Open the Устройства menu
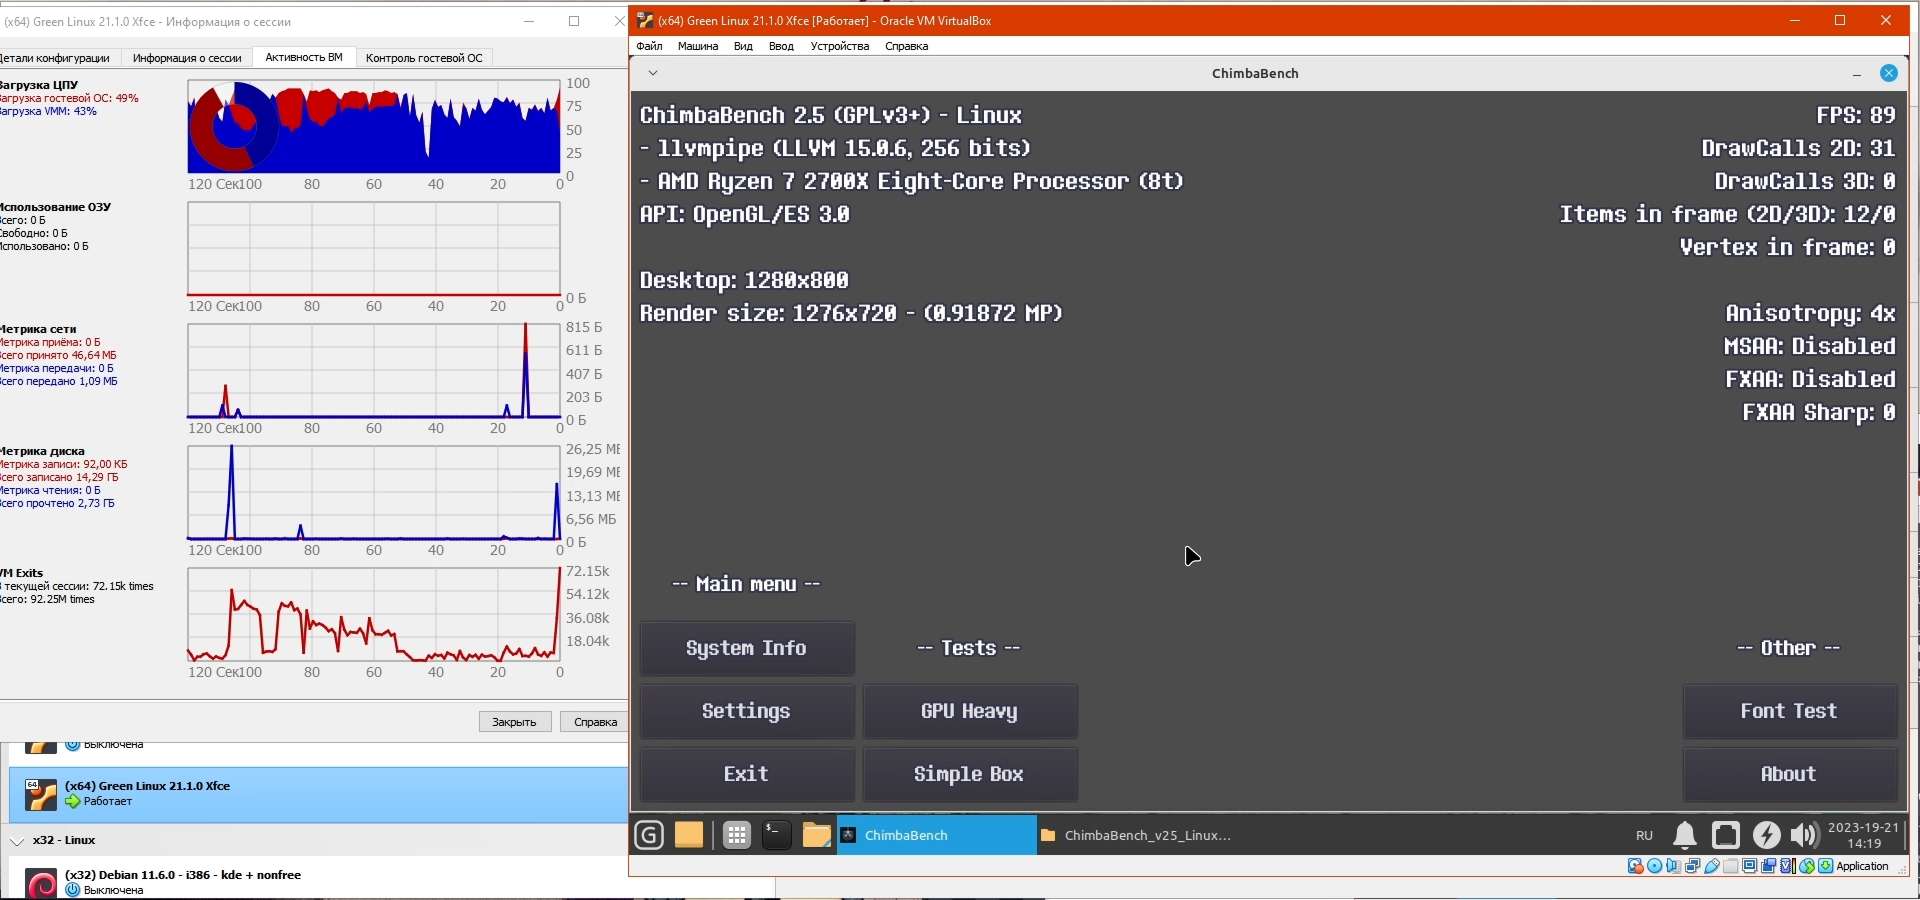1920x900 pixels. pyautogui.click(x=840, y=46)
